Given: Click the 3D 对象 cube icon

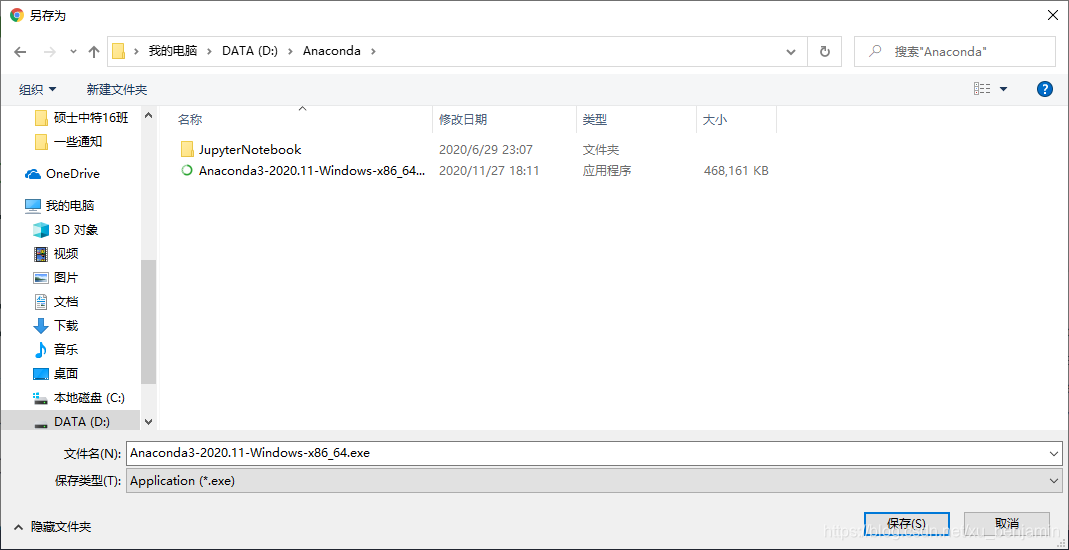Looking at the screenshot, I should (x=42, y=230).
